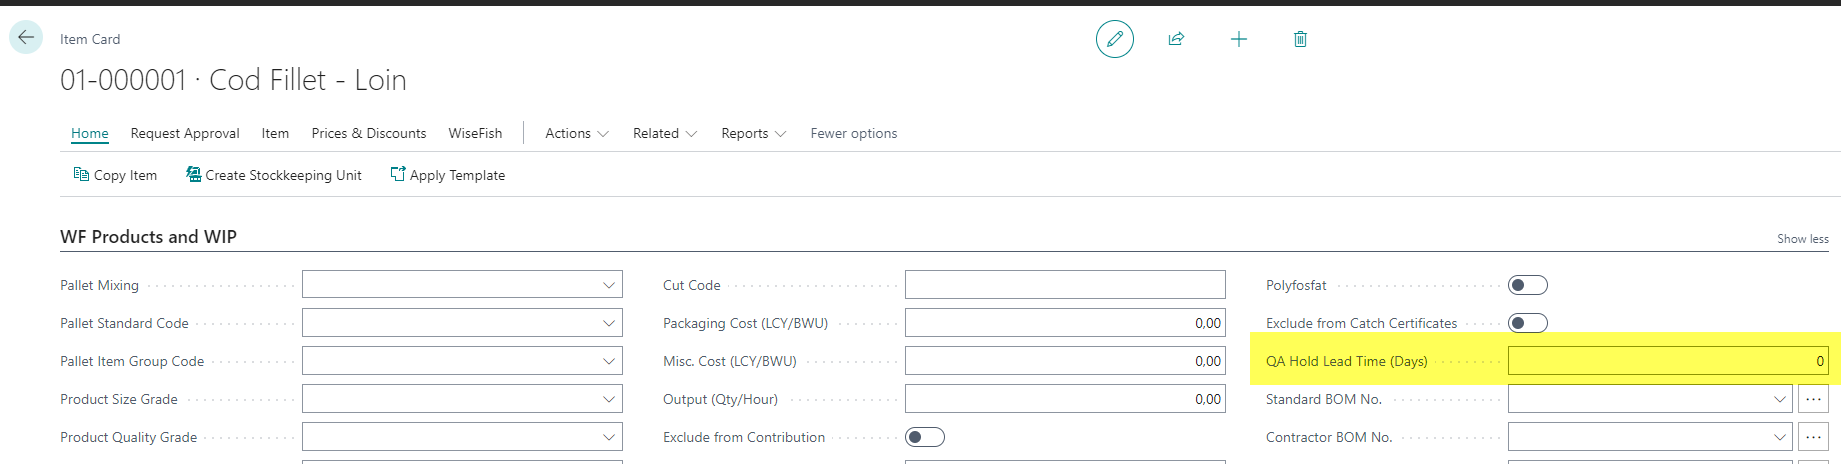Enable Exclude from Catch Certificates toggle

pyautogui.click(x=1527, y=323)
